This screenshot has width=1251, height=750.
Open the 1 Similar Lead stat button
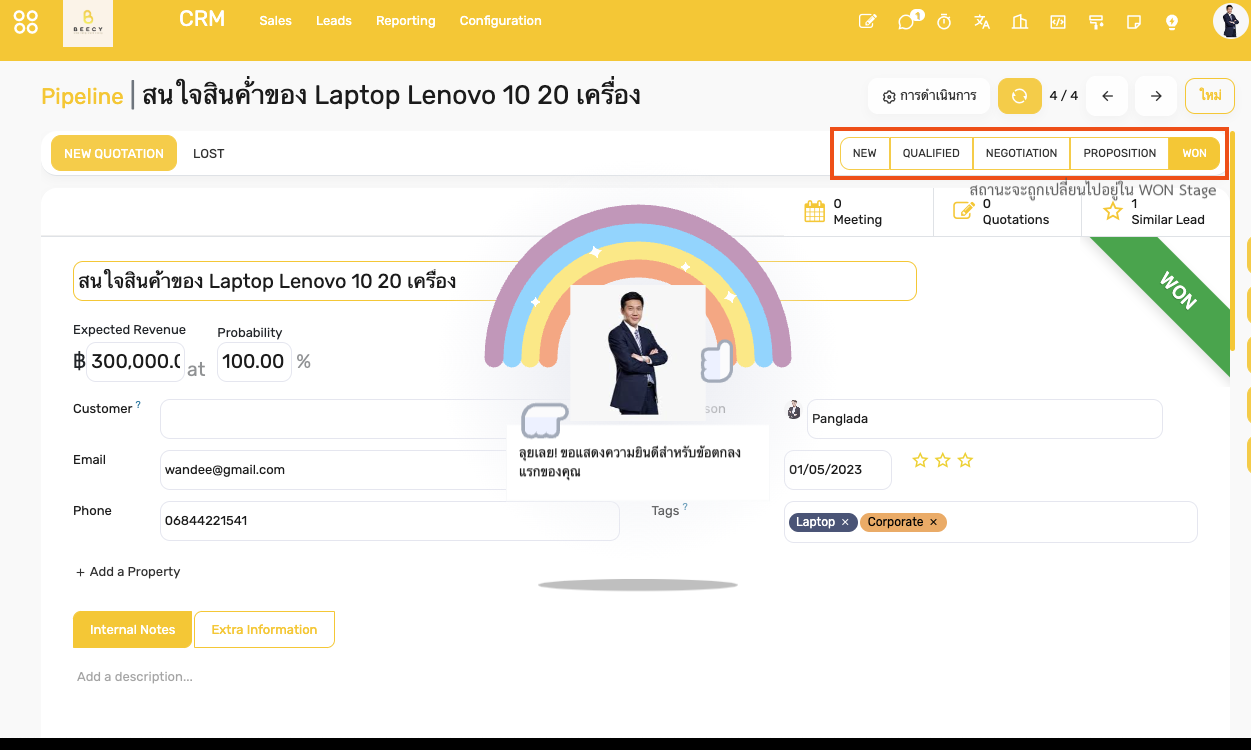[1155, 211]
